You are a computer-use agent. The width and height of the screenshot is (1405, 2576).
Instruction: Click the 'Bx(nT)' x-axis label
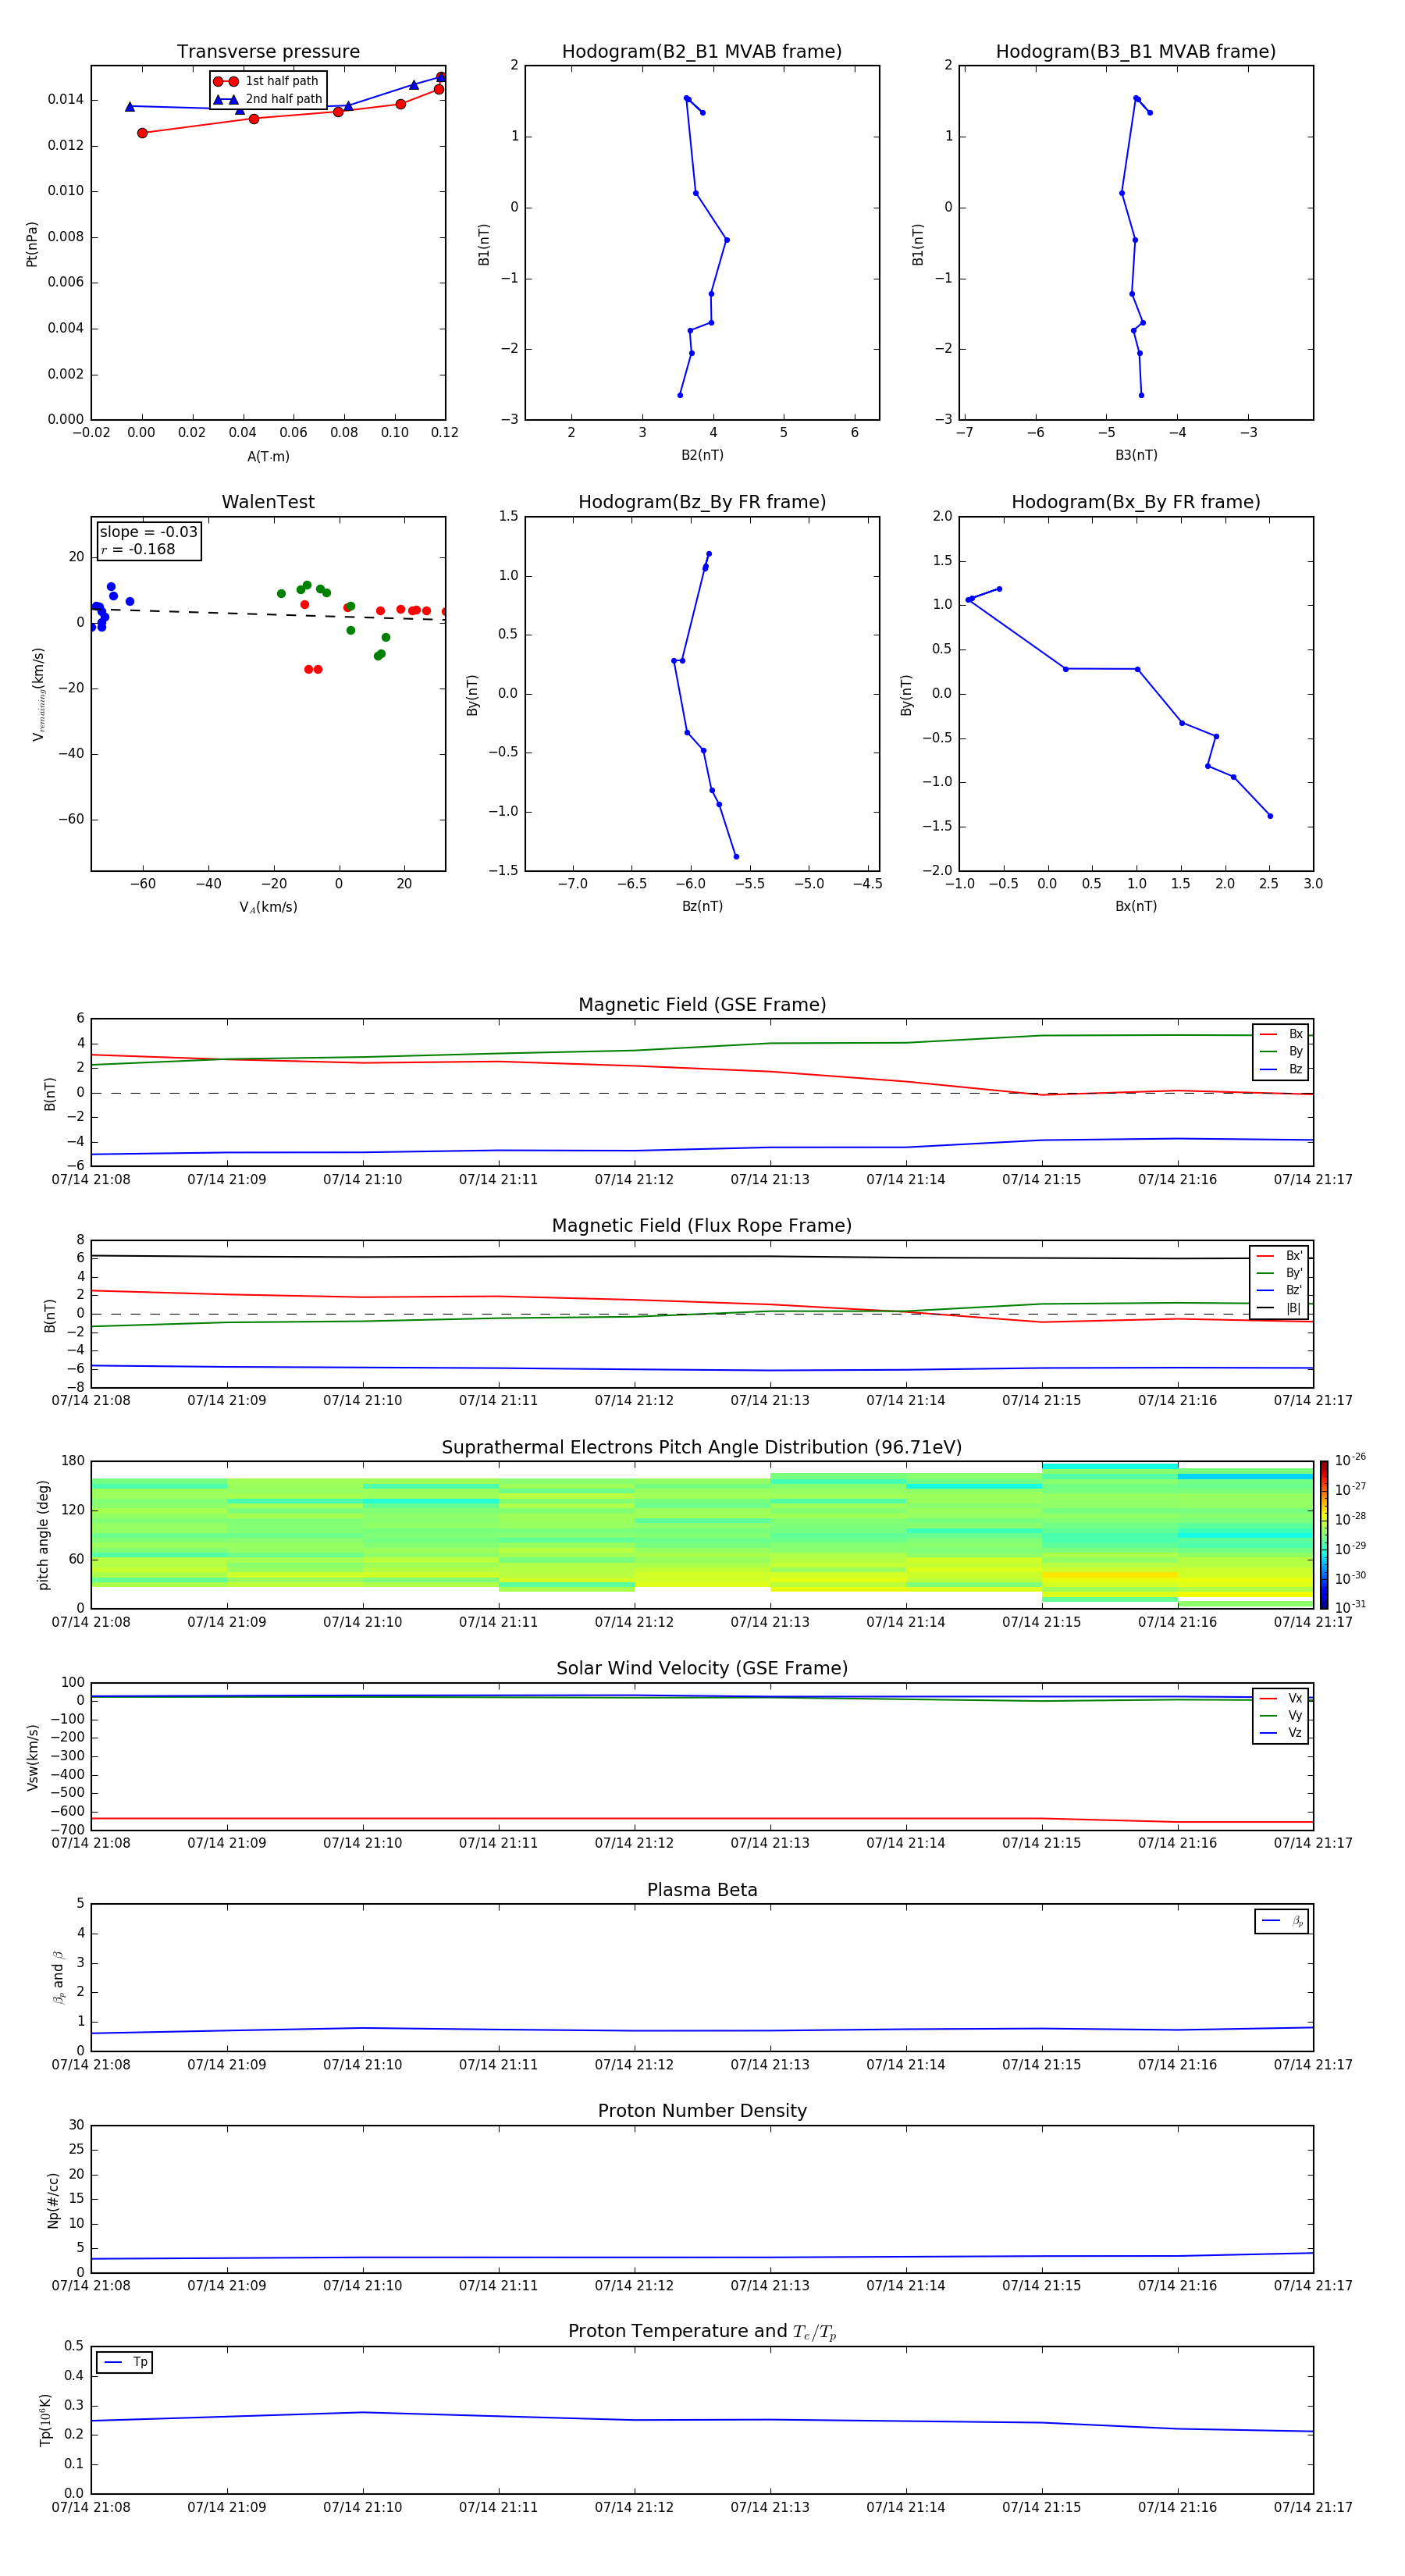click(x=1136, y=906)
